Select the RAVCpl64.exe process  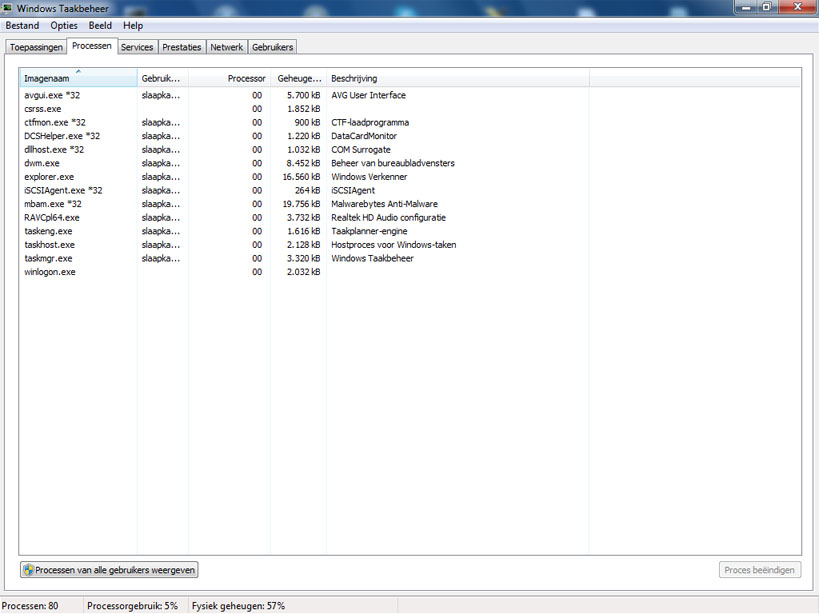pos(52,217)
